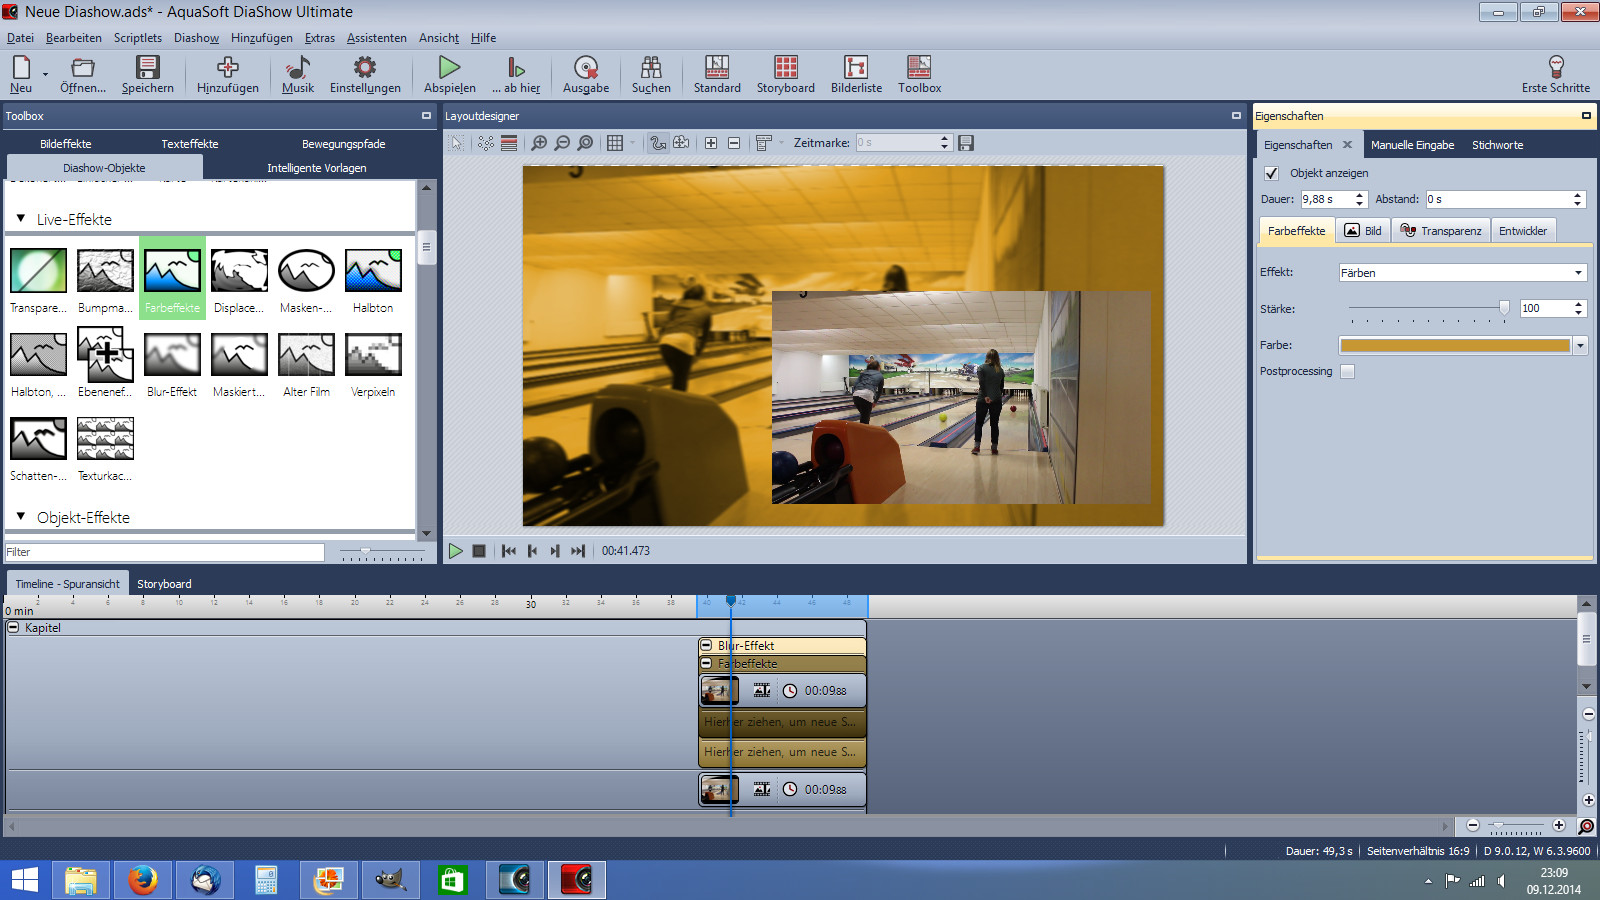Switch to the Transparenz tab
Viewport: 1600px width, 900px height.
click(x=1441, y=231)
